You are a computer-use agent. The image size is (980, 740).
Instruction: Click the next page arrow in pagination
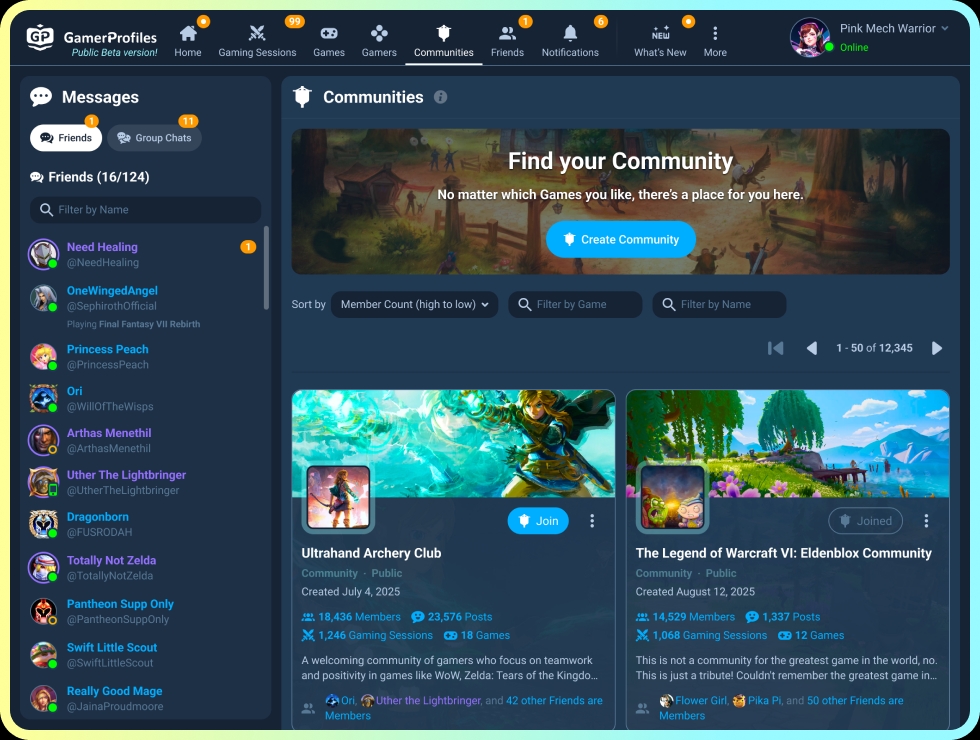click(x=937, y=348)
